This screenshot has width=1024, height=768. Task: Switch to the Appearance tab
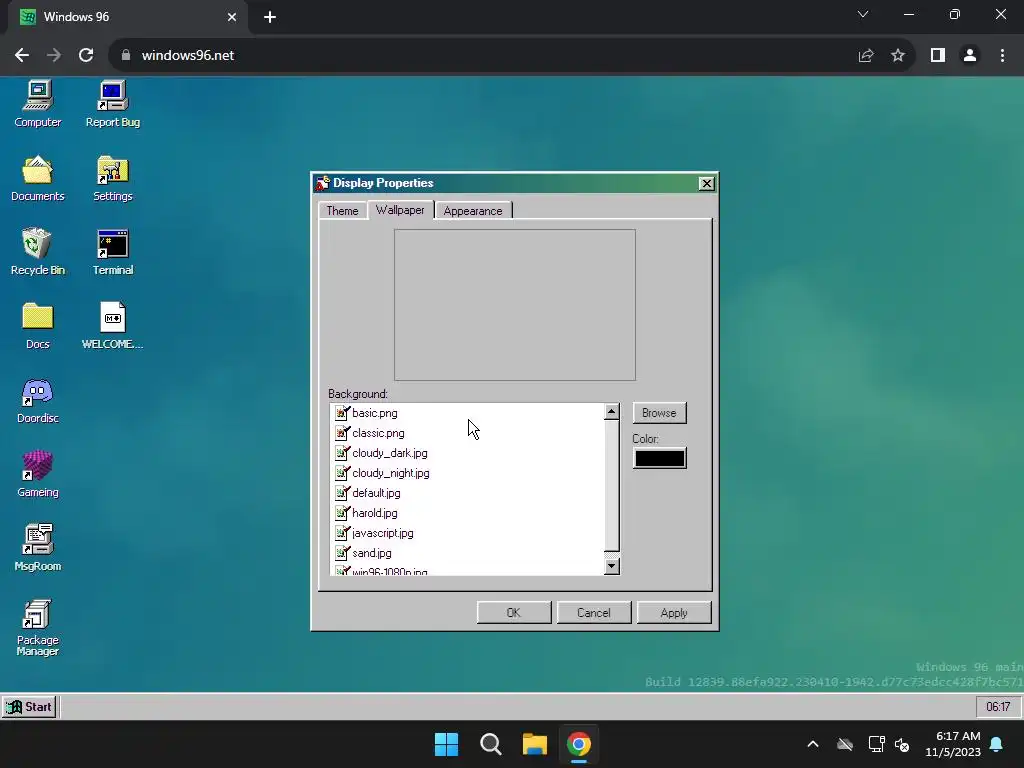(x=473, y=210)
